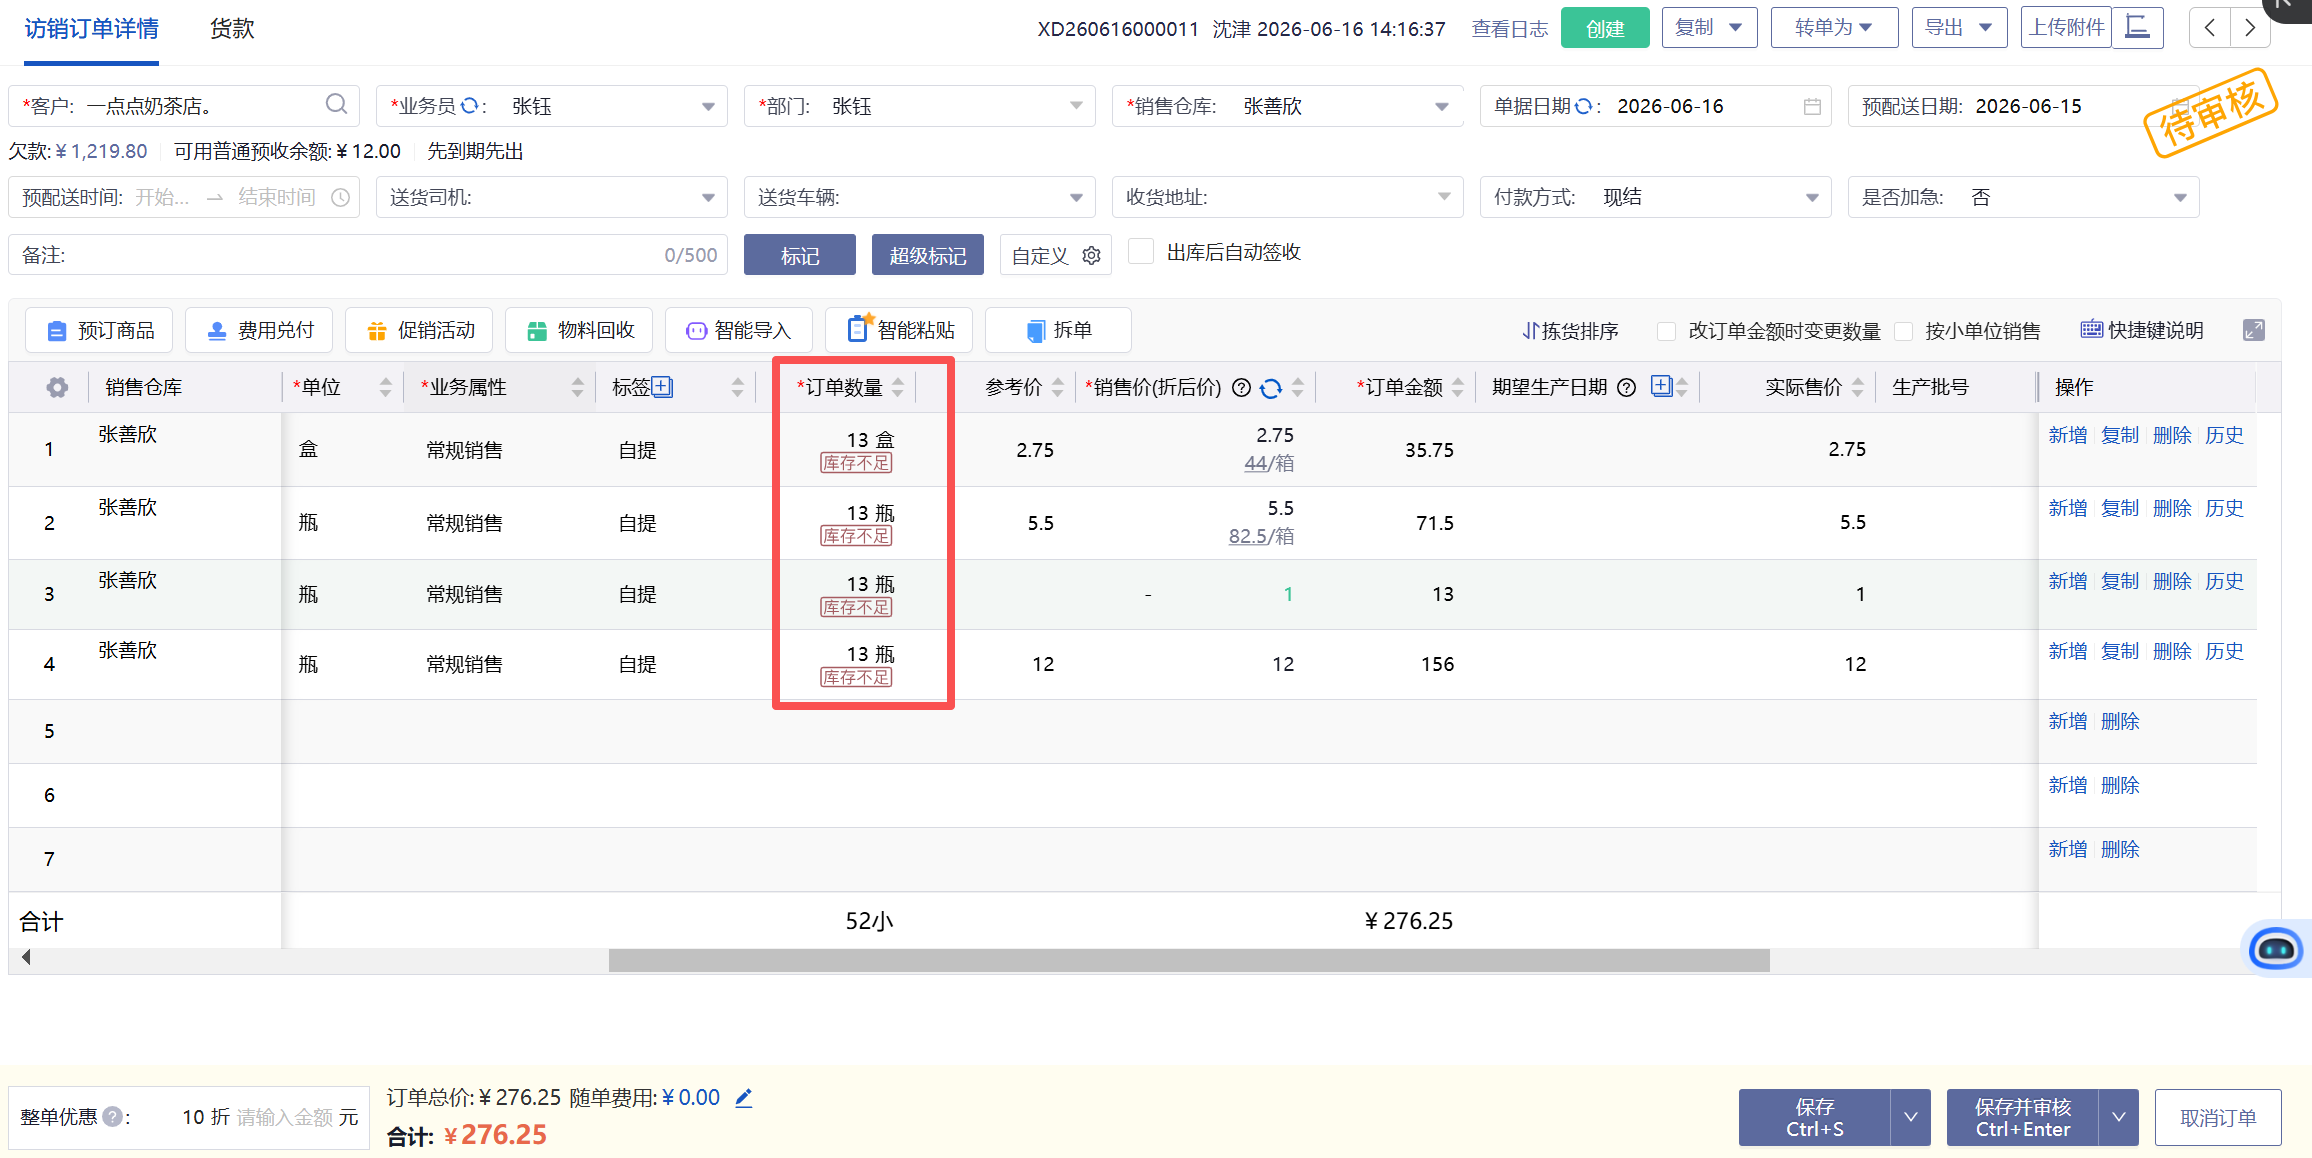Click the 期望生产日期 help question icon
The image size is (2312, 1158).
[x=1627, y=388]
